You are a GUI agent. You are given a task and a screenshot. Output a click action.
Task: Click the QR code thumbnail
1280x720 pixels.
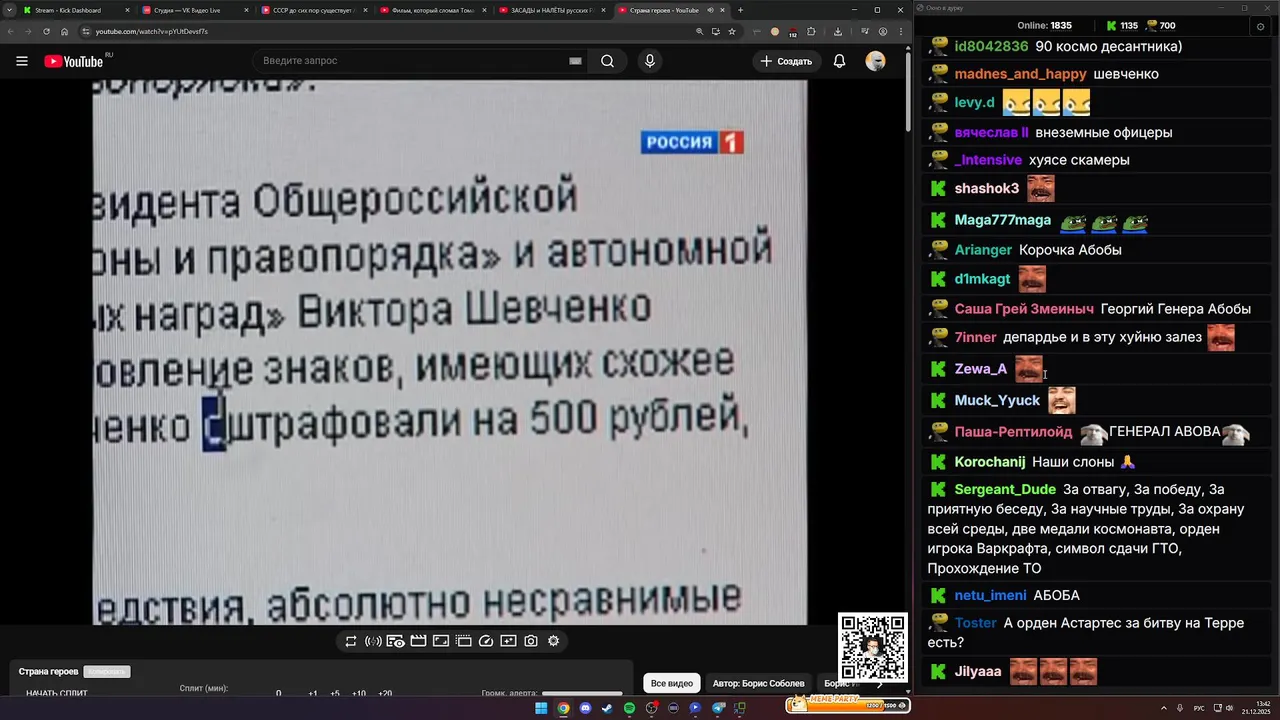coord(873,647)
